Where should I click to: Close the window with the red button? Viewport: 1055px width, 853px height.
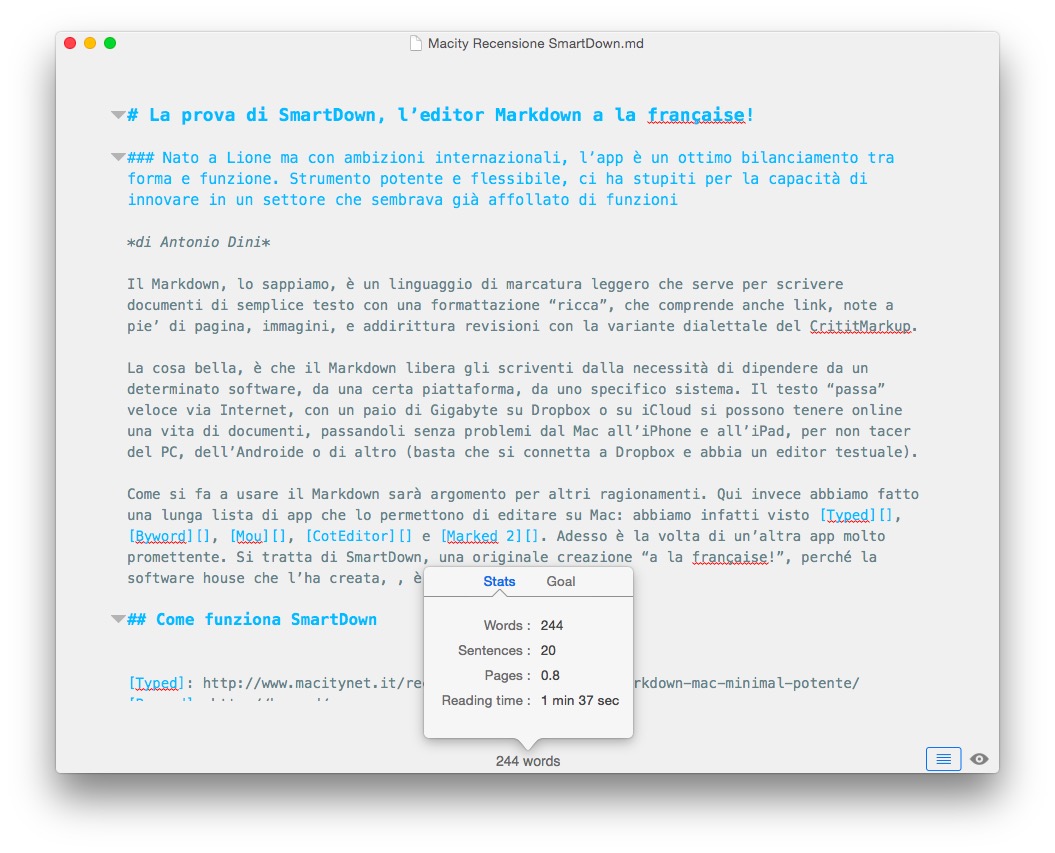coord(70,43)
